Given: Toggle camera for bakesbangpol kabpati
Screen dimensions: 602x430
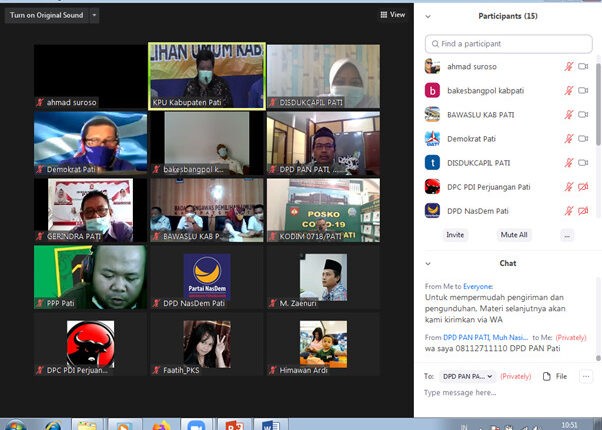Looking at the screenshot, I should coord(583,90).
